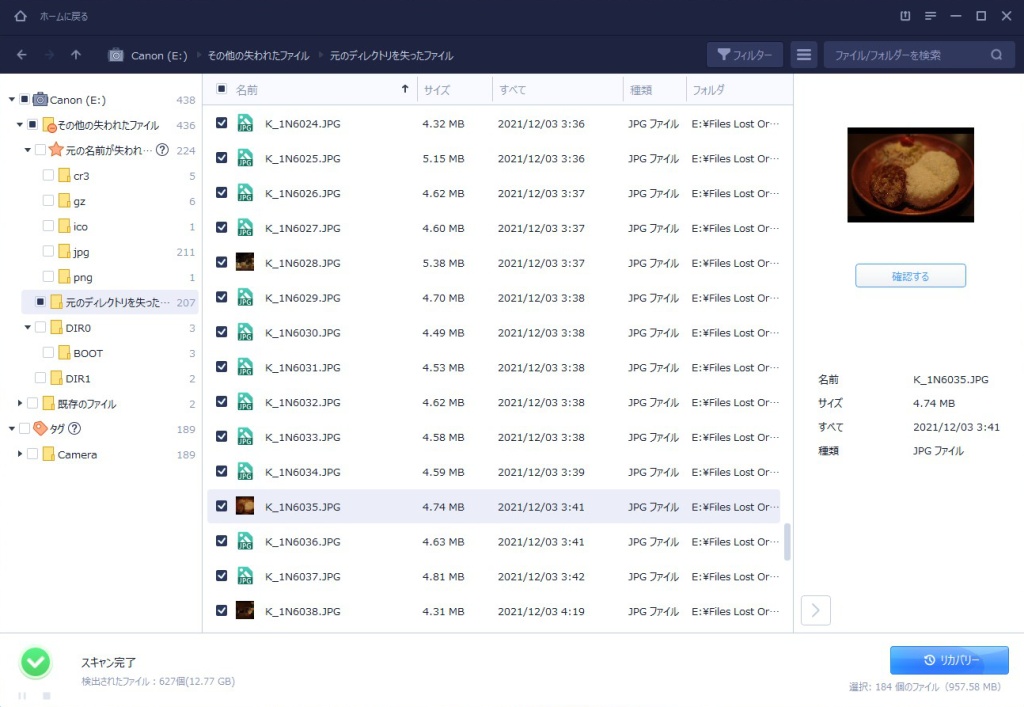Image resolution: width=1024 pixels, height=707 pixels.
Task: Click the help icon beside 元の名前が失われ
Action: tap(163, 150)
